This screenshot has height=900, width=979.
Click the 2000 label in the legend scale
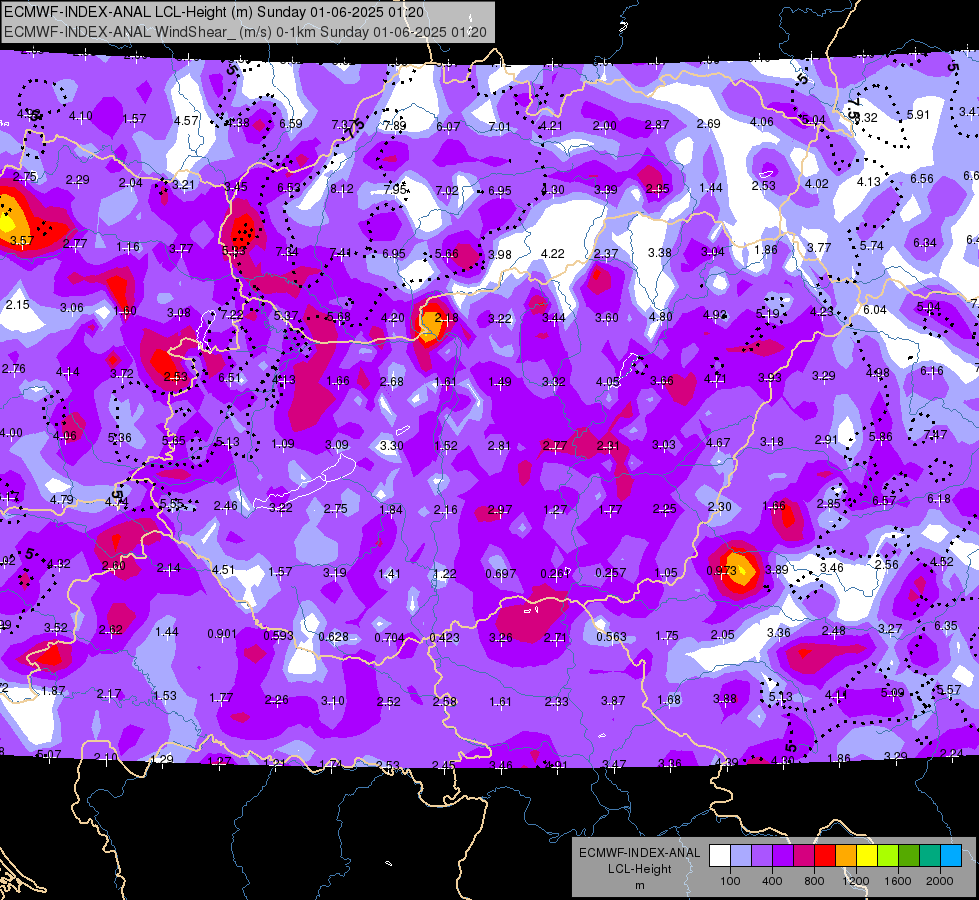pyautogui.click(x=940, y=881)
